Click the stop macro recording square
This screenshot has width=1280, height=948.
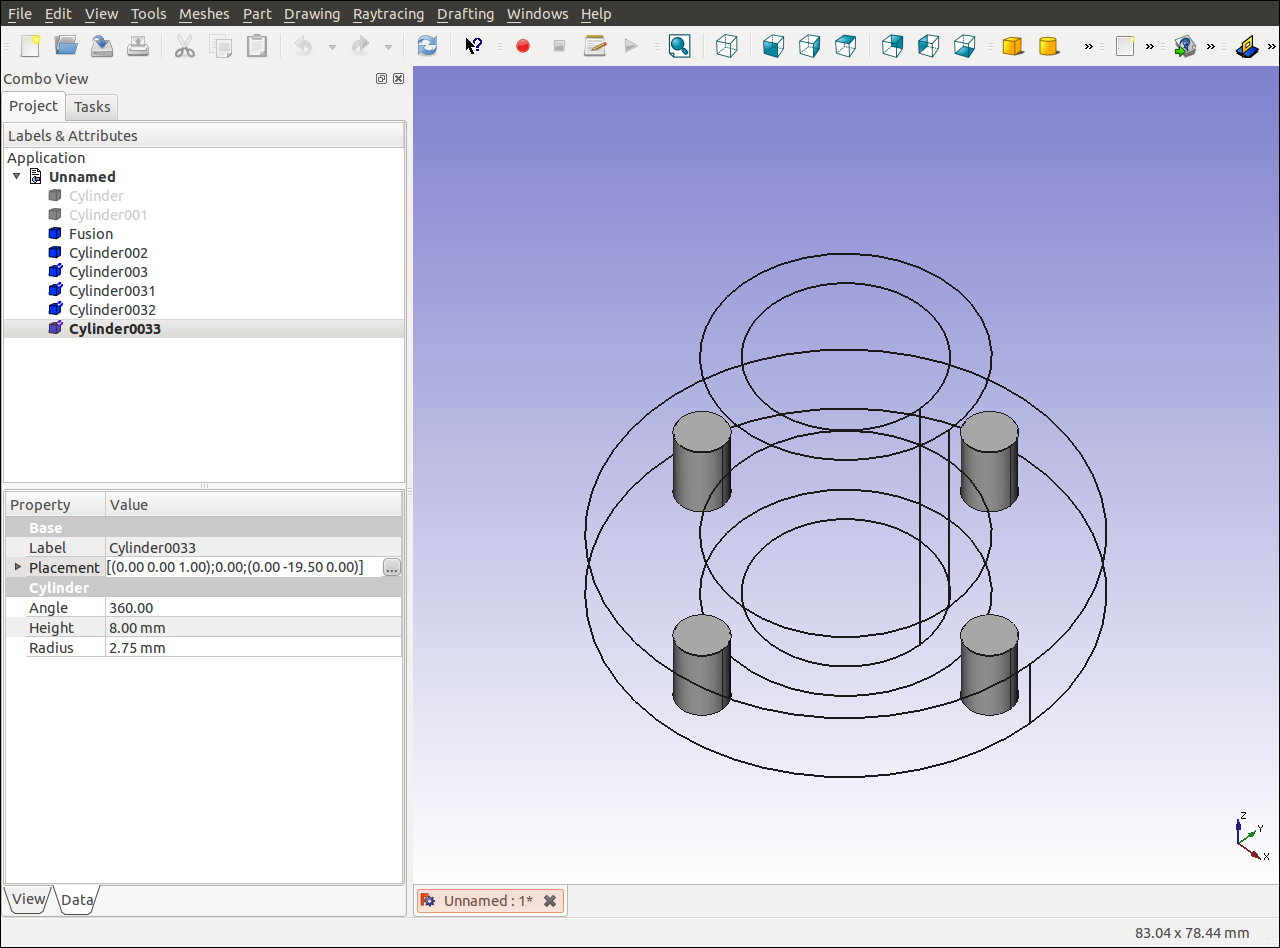pyautogui.click(x=559, y=46)
